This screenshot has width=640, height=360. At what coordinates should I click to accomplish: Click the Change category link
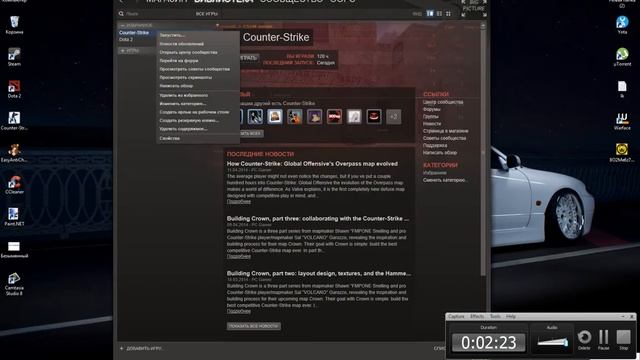[x=444, y=180]
